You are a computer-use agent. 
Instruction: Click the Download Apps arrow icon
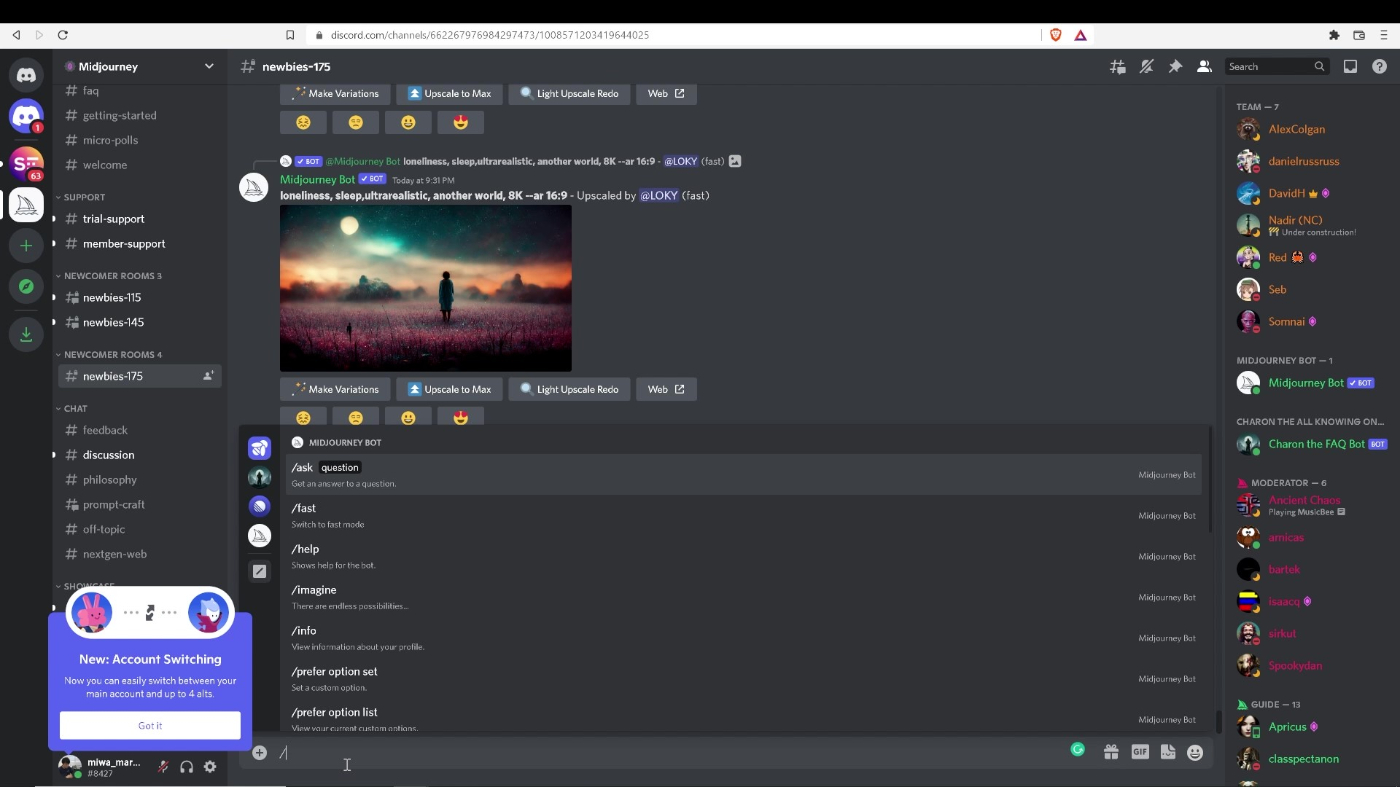pos(26,334)
